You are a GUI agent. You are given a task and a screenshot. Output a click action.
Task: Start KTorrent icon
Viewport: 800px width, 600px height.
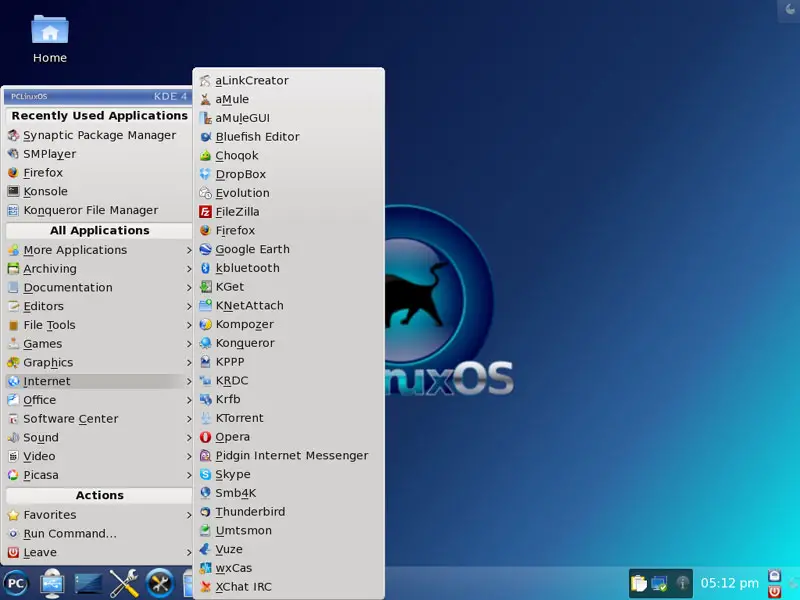[205, 418]
